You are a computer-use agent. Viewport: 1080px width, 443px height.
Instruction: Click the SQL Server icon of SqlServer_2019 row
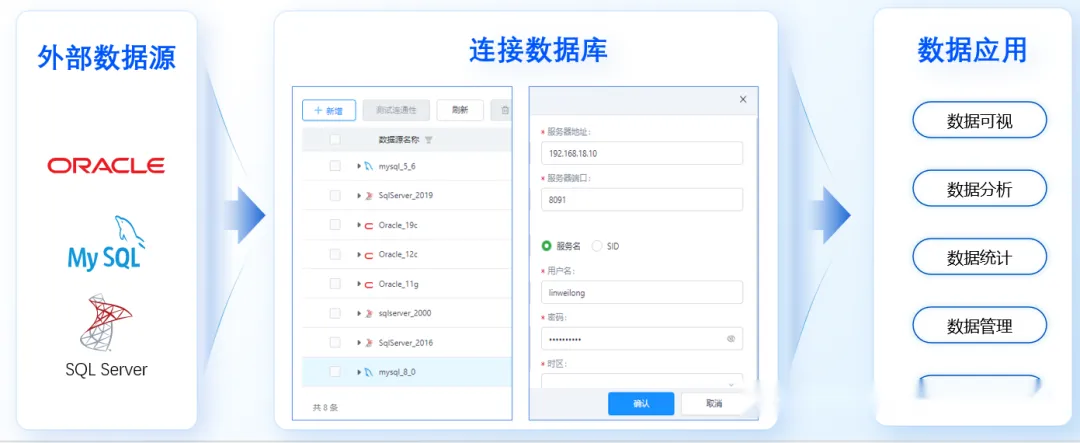click(x=369, y=196)
